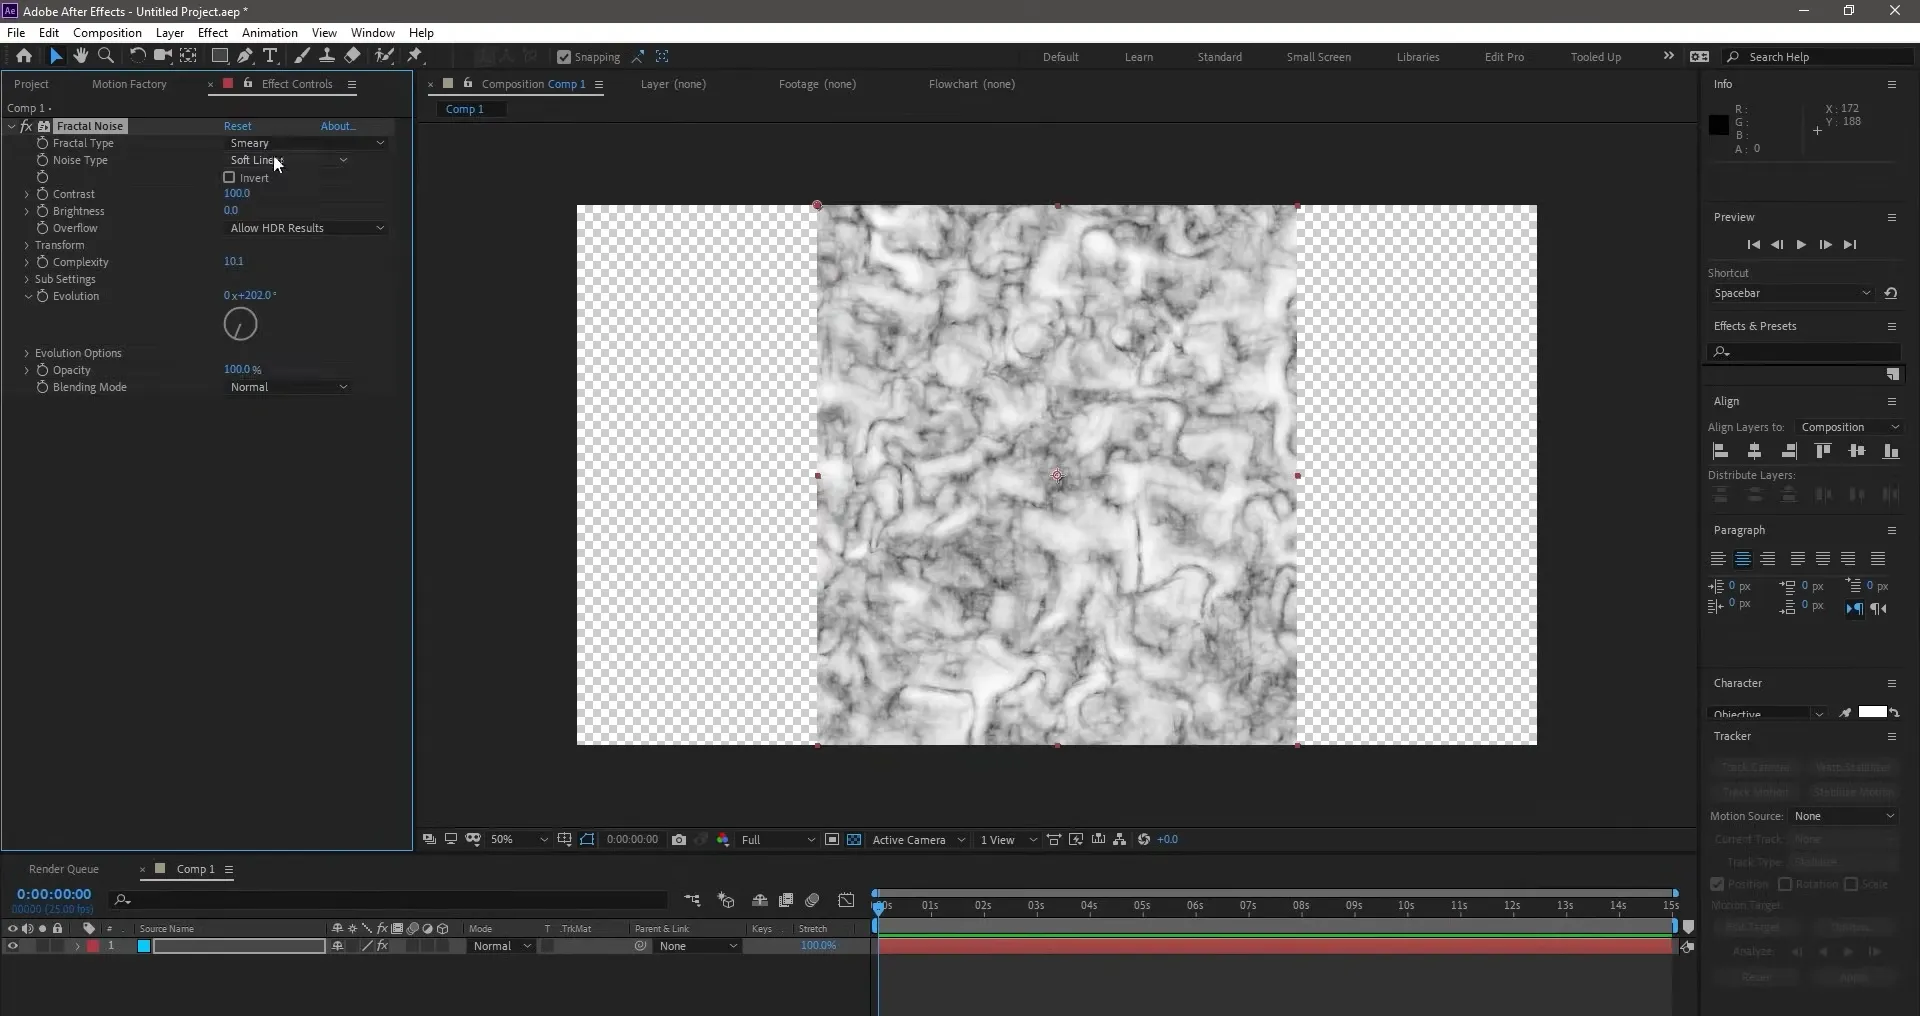Jump to the first frame button

pos(1753,245)
